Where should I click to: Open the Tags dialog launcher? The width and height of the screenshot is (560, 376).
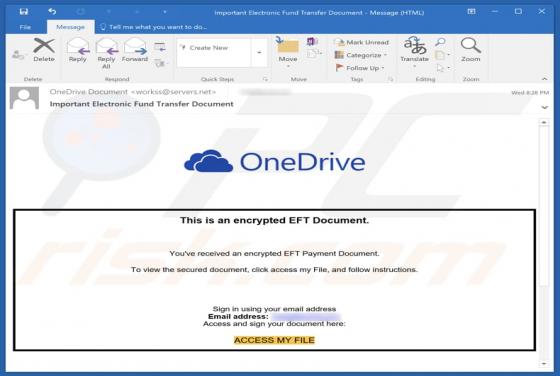(390, 79)
